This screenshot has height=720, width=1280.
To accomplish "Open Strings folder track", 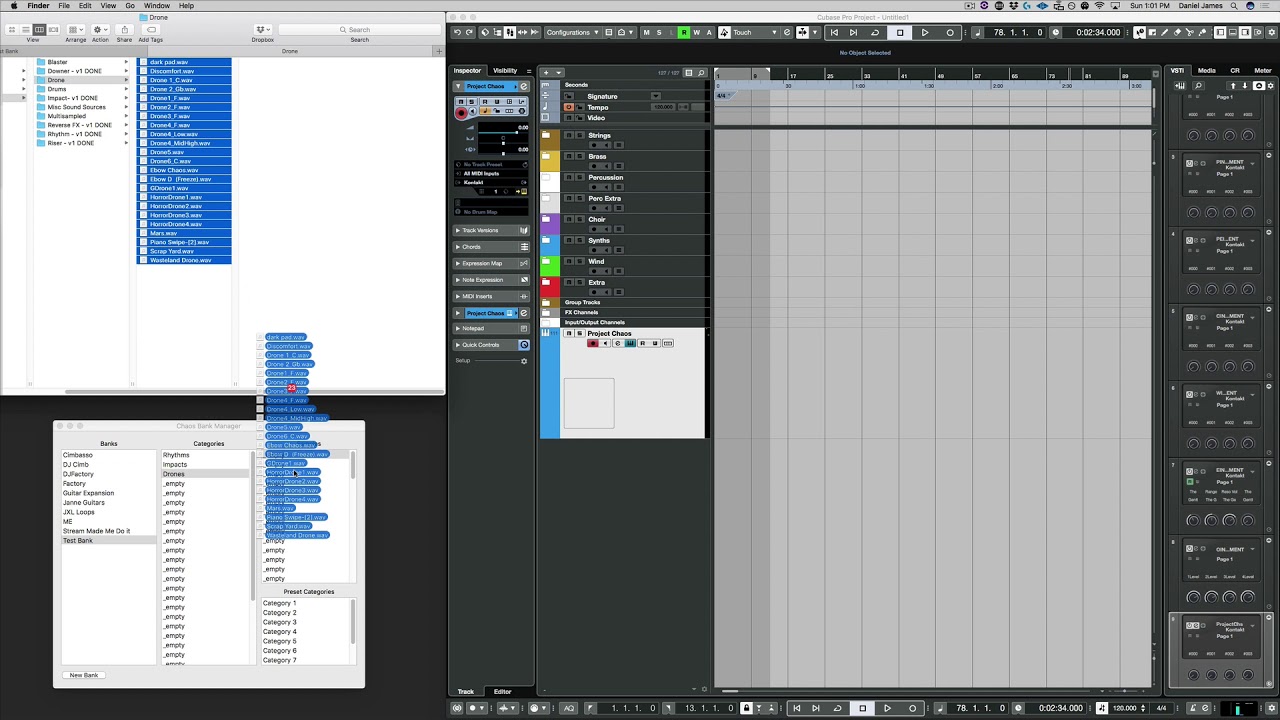I will click(x=546, y=135).
